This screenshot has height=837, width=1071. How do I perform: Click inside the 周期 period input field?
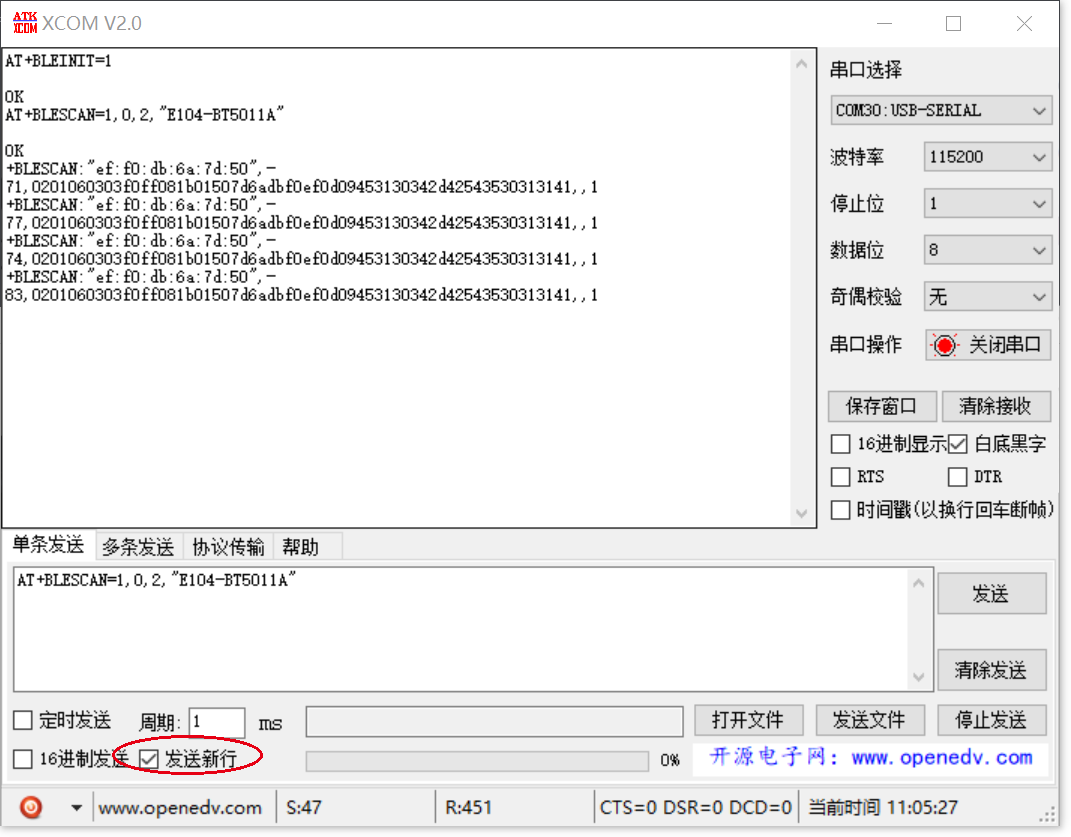pyautogui.click(x=216, y=722)
